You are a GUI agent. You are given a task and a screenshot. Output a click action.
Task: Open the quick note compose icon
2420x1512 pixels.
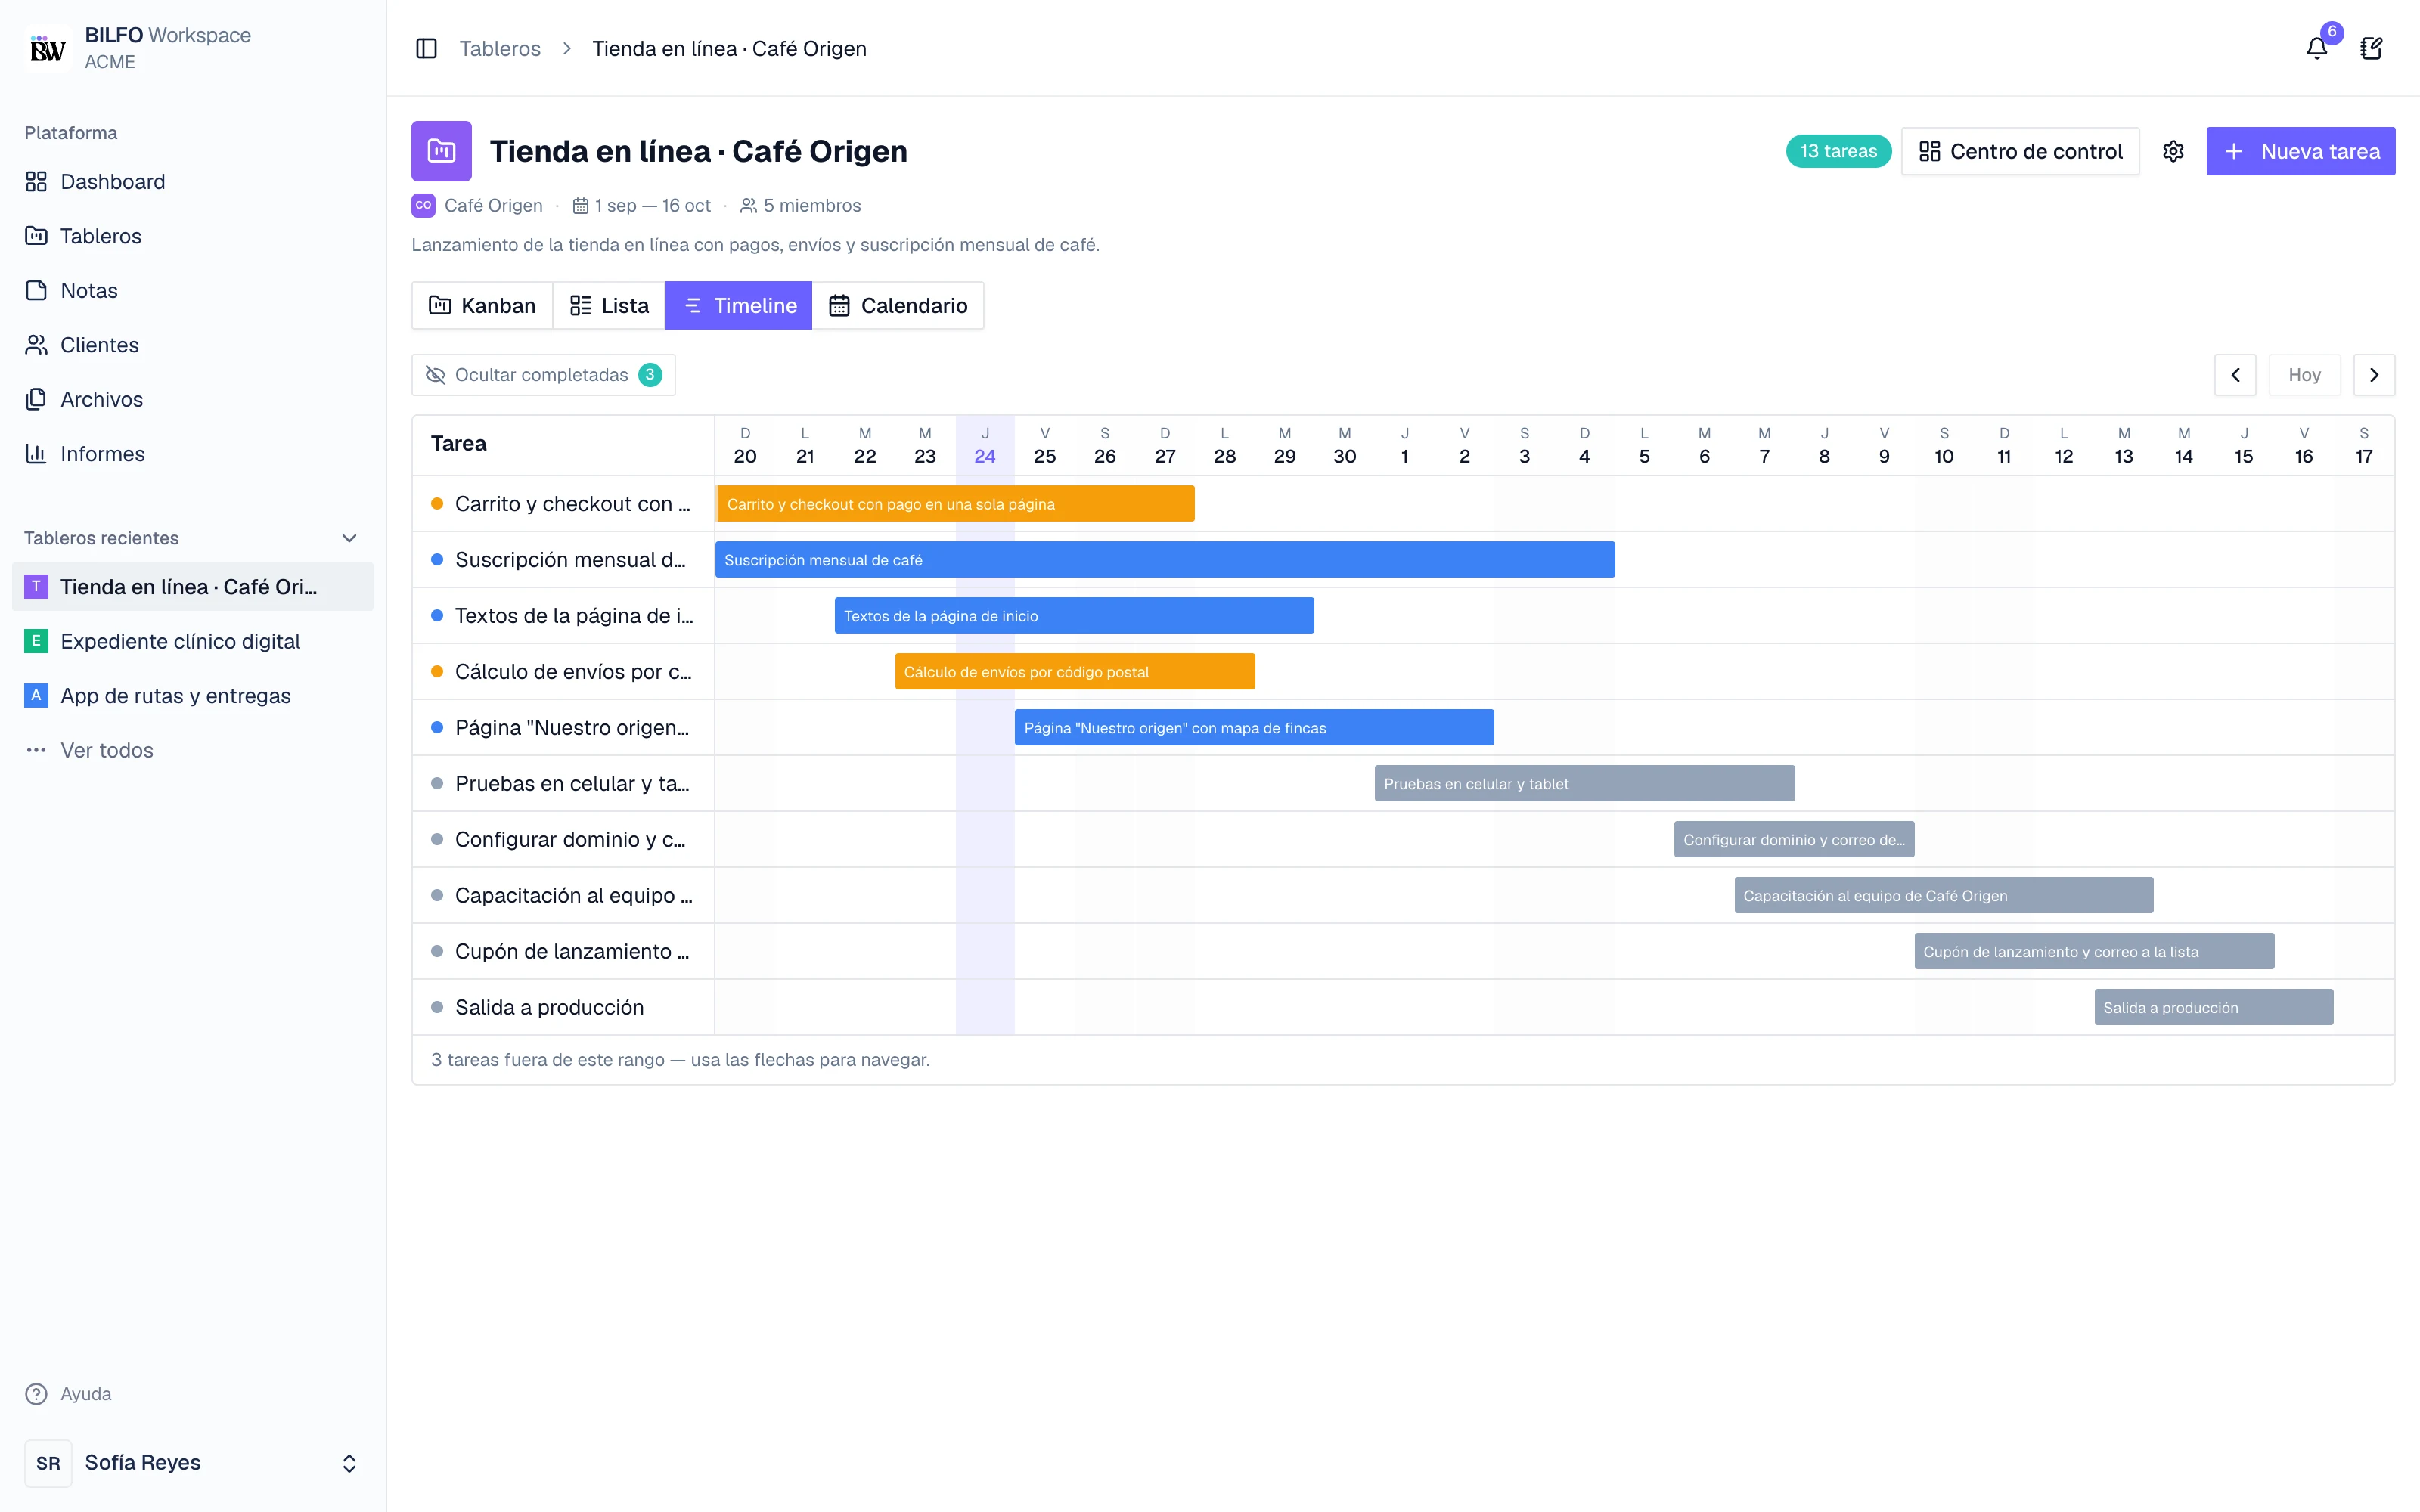coord(2370,48)
